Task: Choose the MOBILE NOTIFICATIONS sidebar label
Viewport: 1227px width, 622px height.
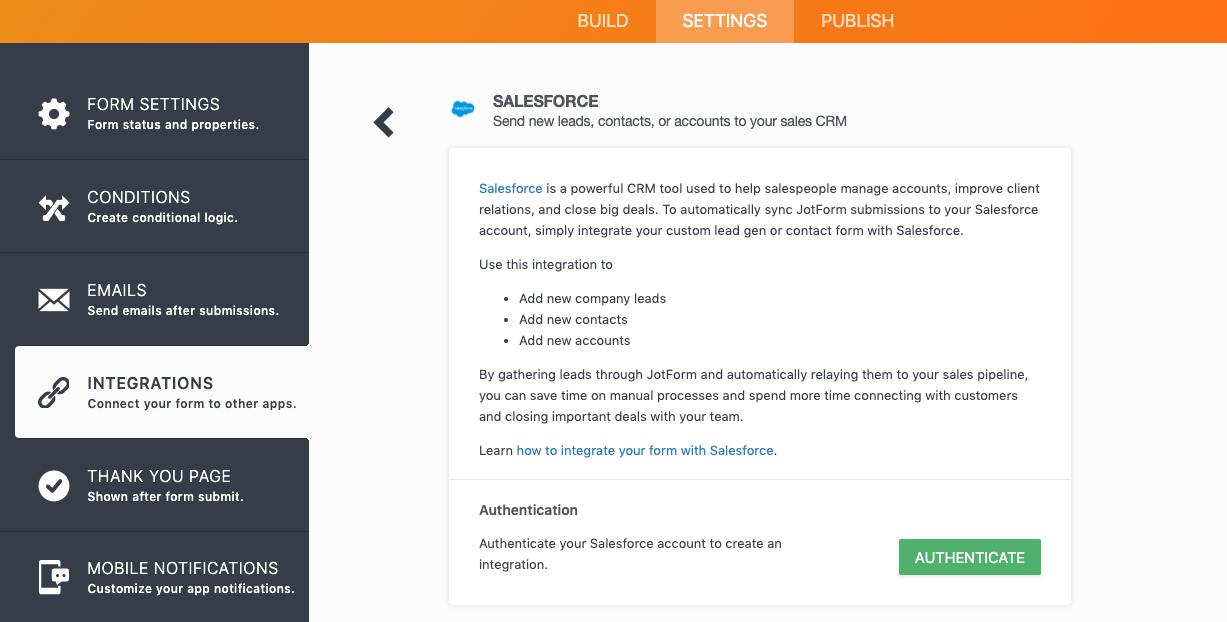Action: click(183, 568)
